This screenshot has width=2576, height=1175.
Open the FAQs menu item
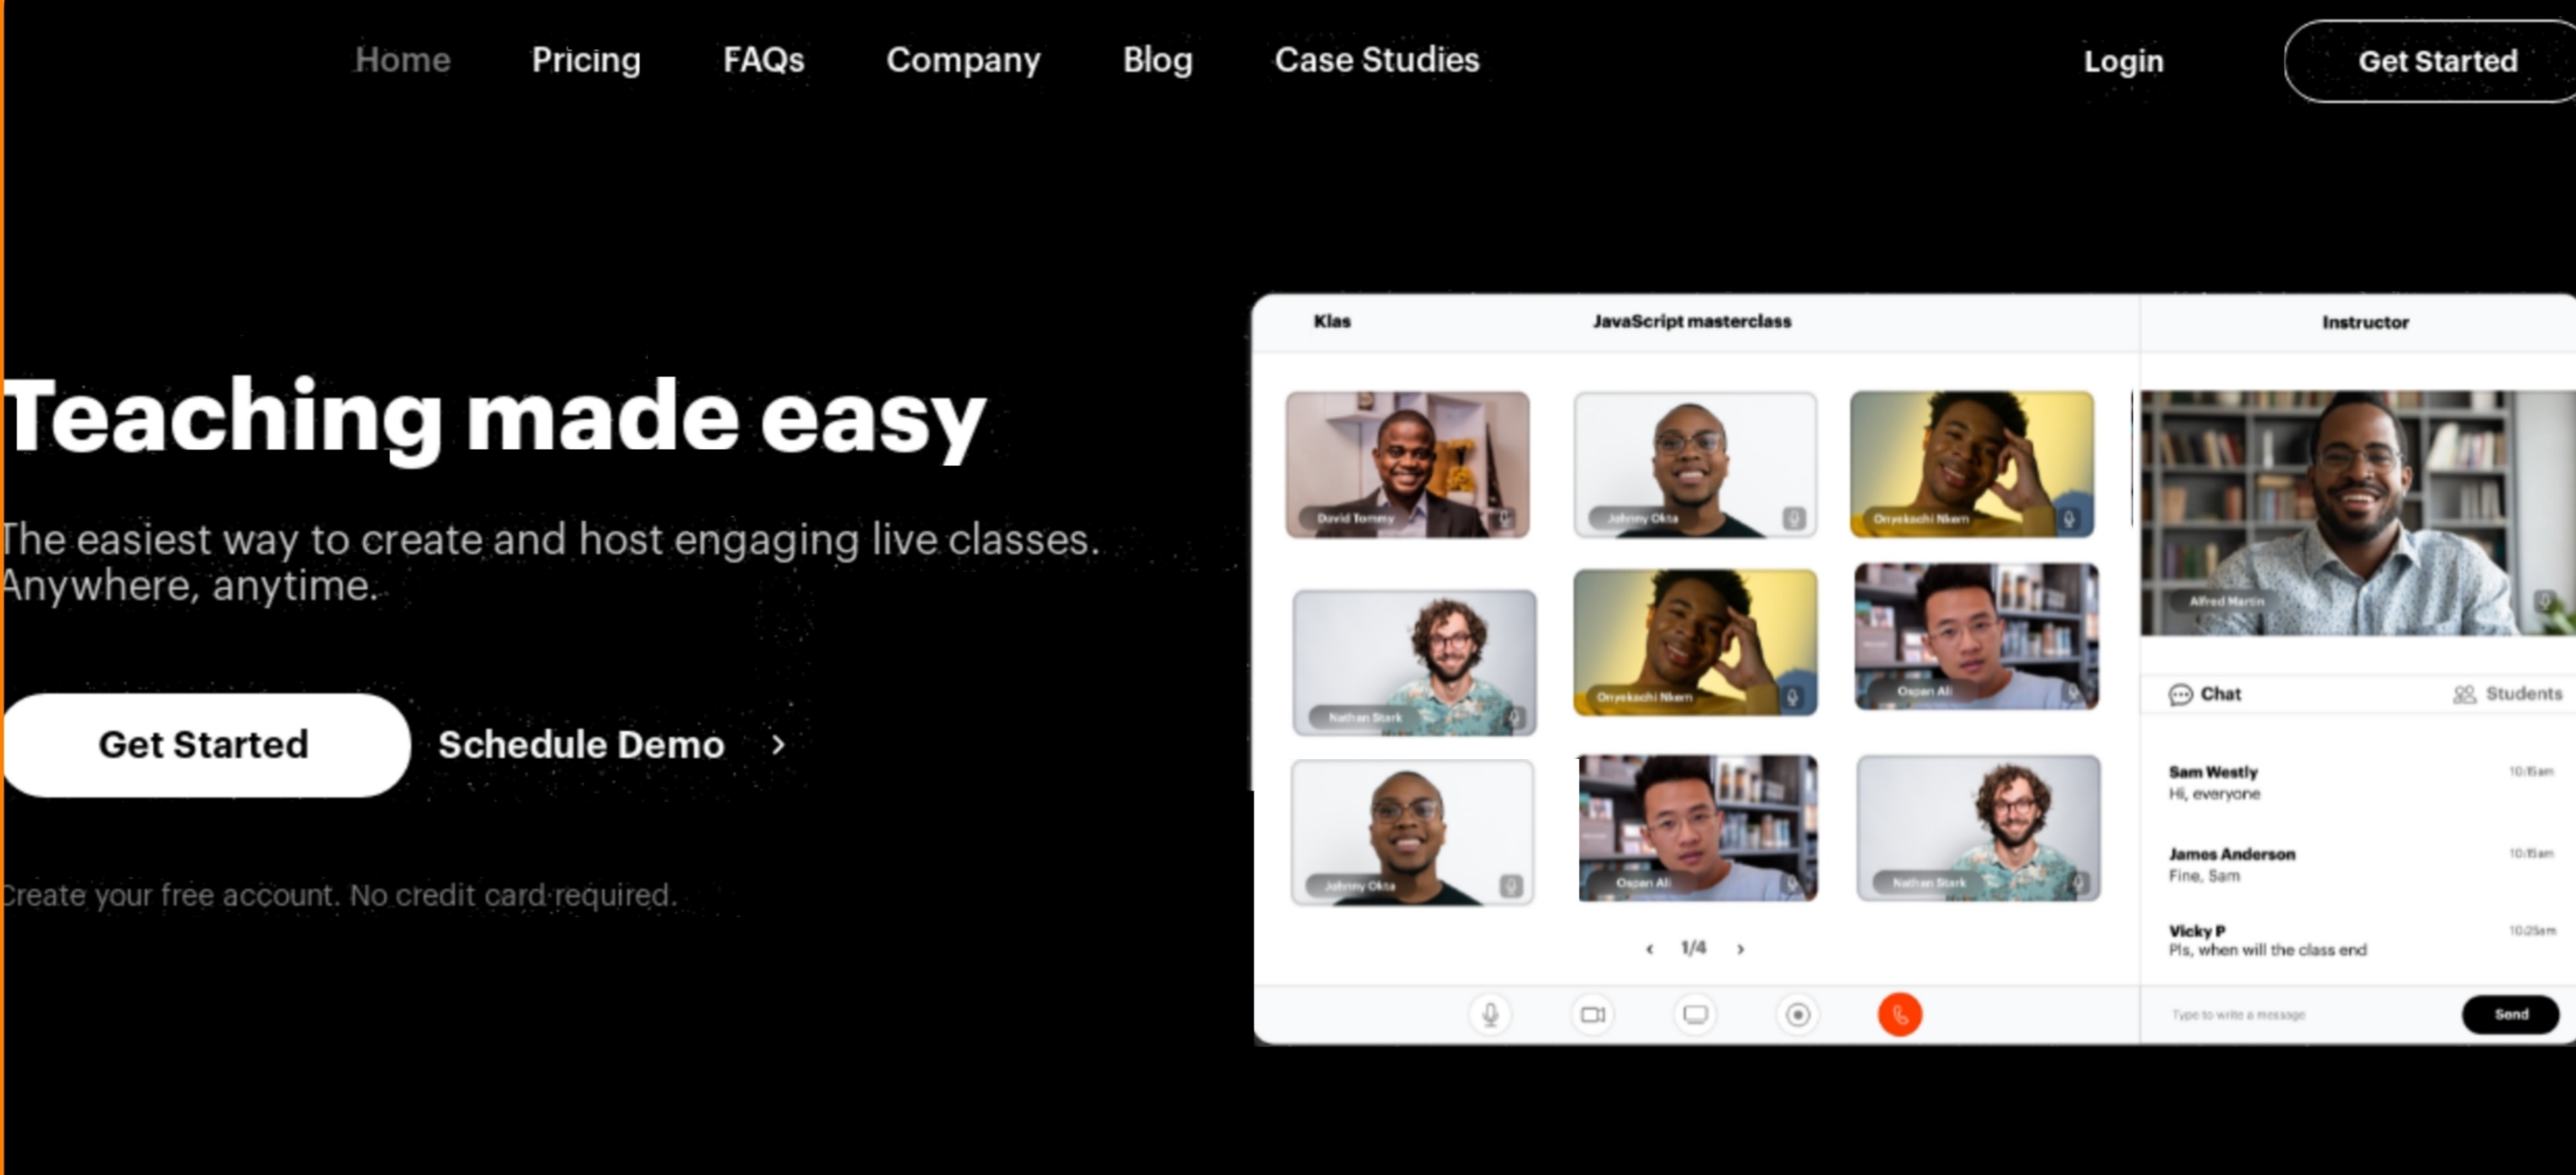tap(764, 60)
